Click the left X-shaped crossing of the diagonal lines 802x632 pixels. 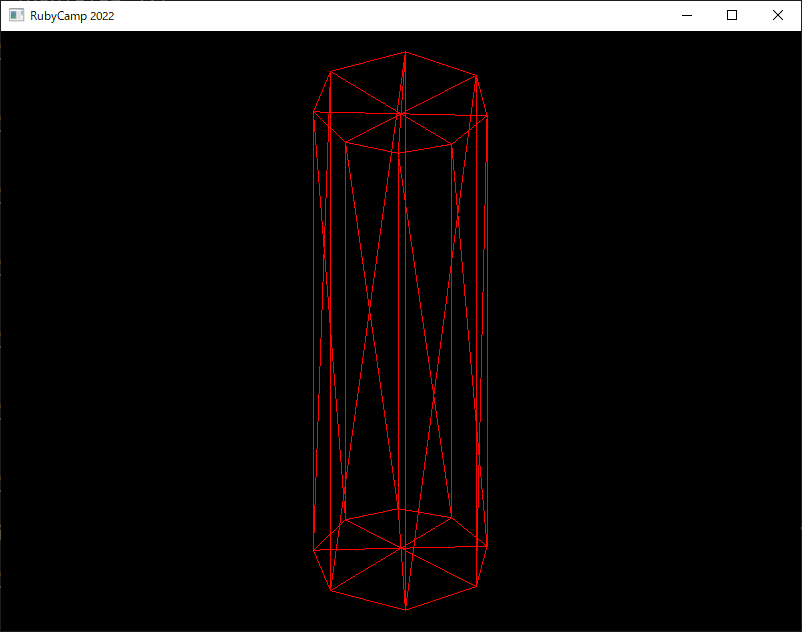tap(369, 309)
